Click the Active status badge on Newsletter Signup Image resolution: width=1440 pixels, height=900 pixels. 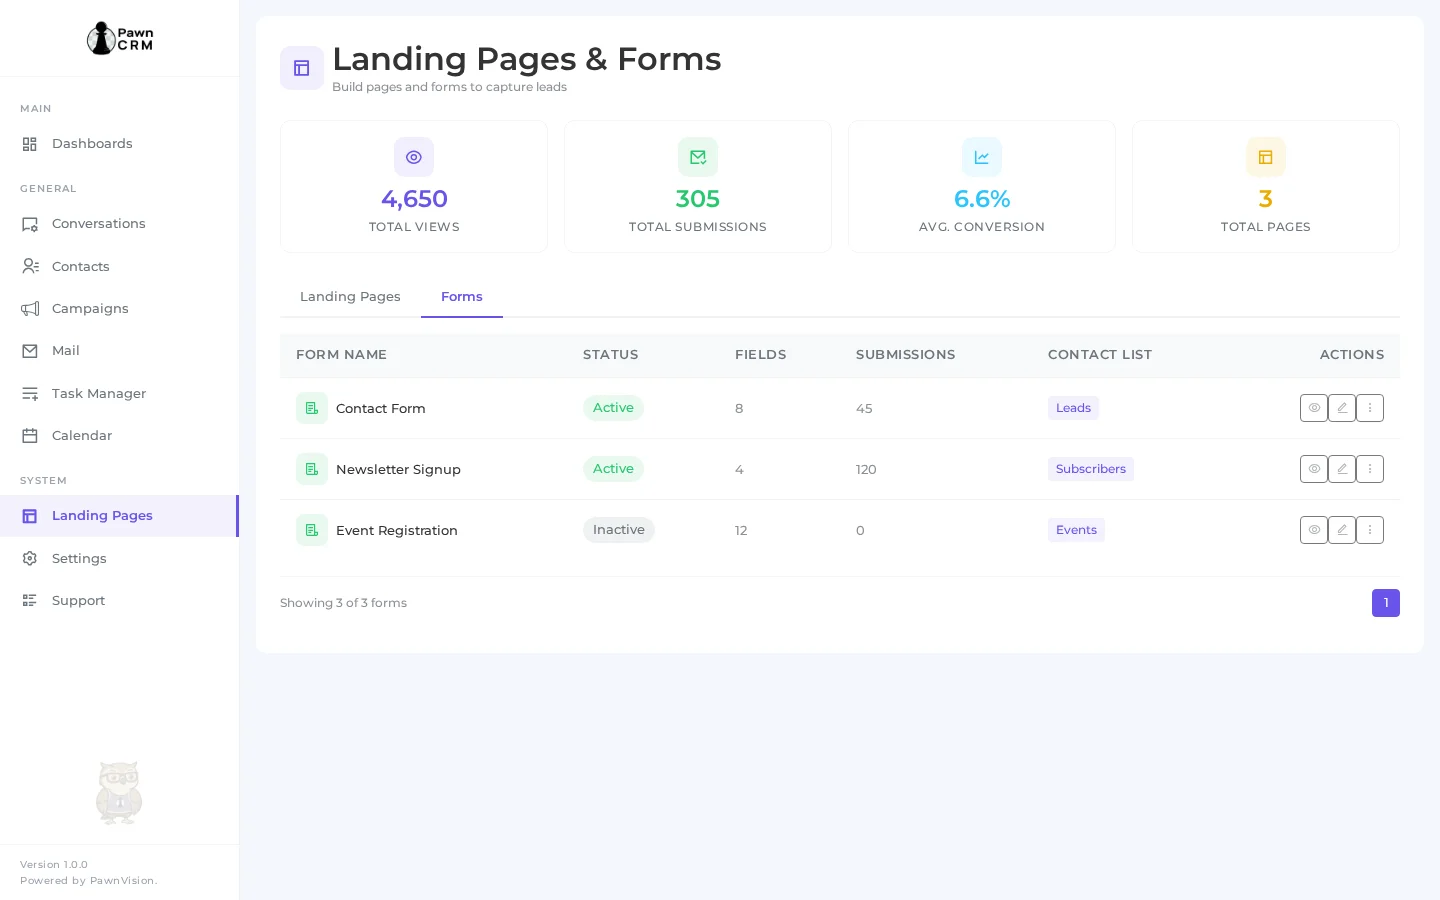coord(613,469)
